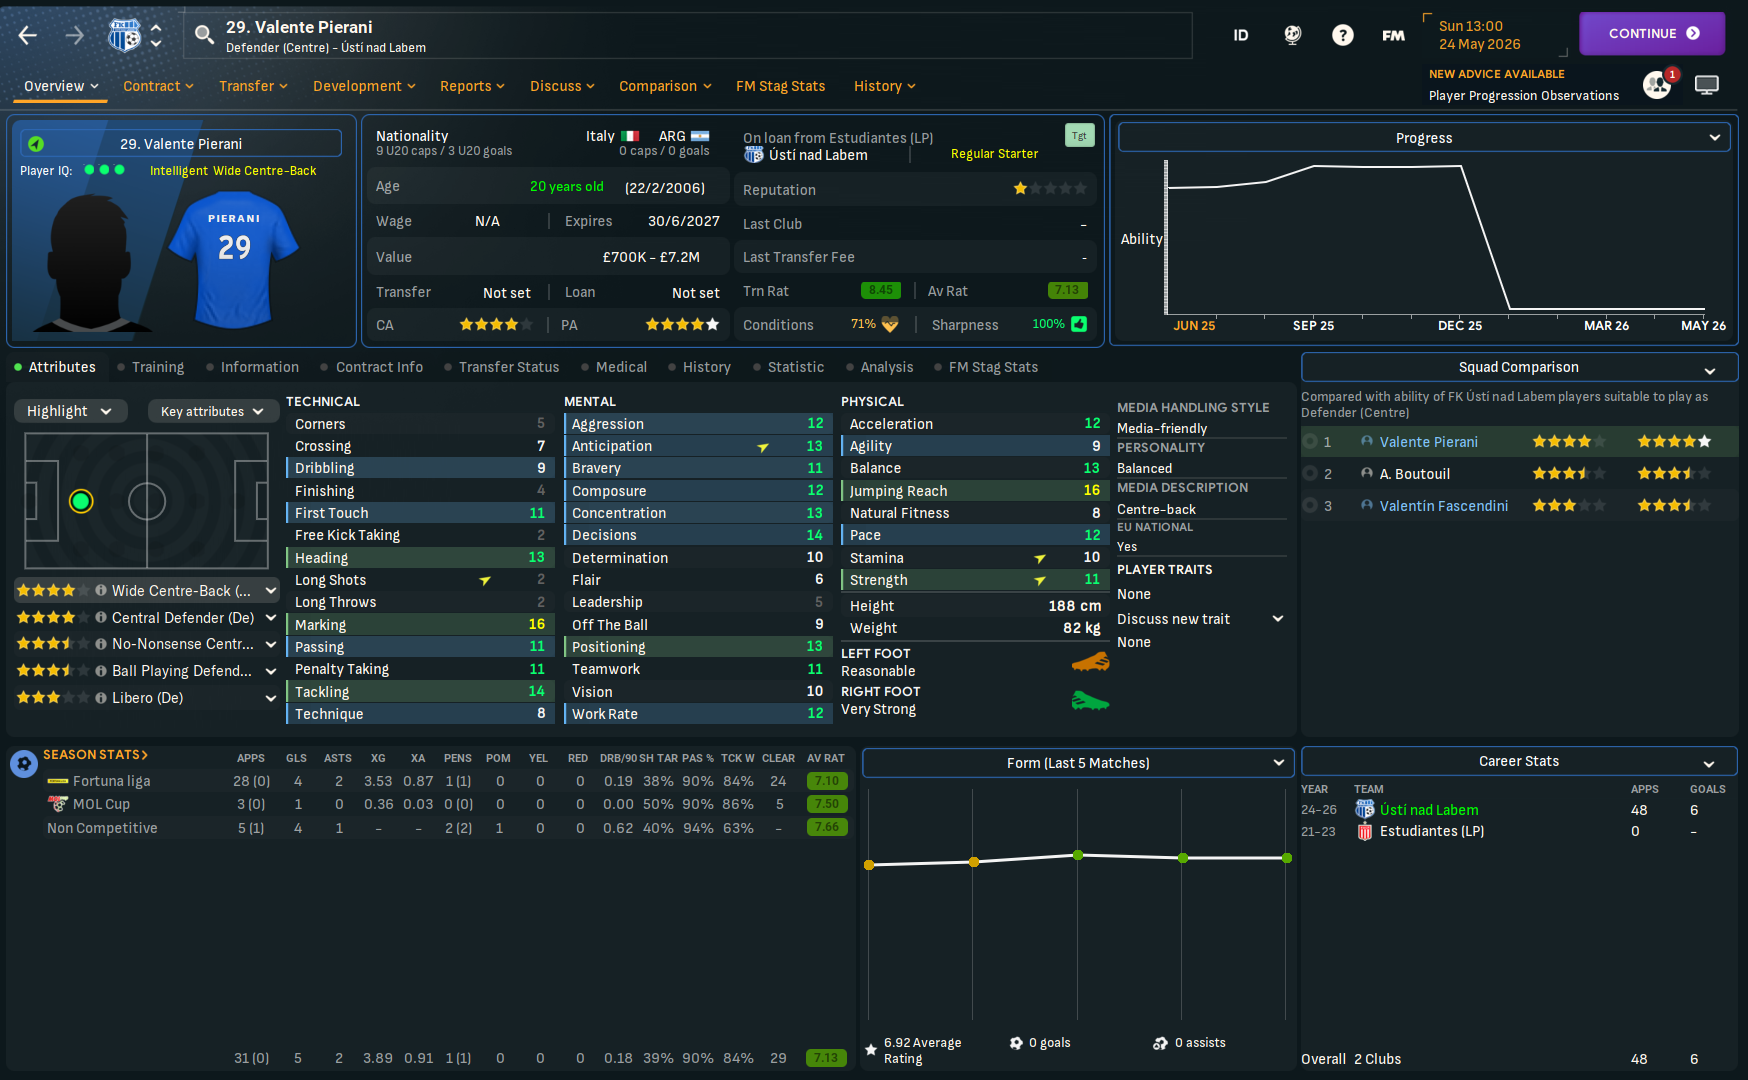
Task: Click the Season Stats gear icon
Action: 24,764
